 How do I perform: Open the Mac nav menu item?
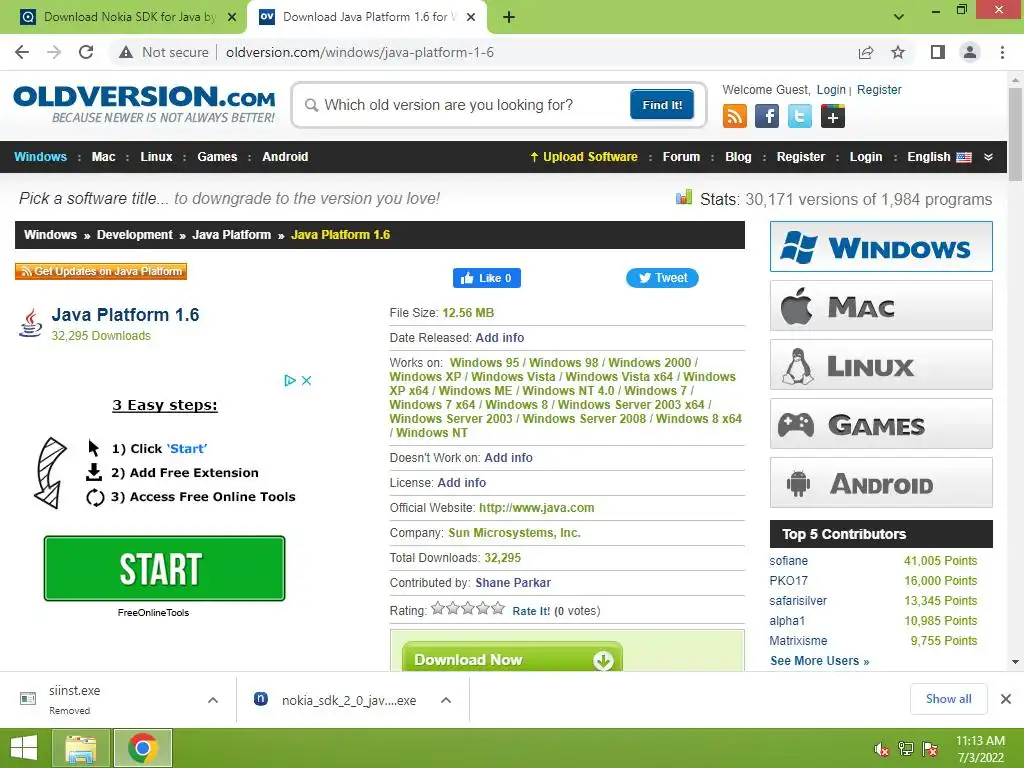(x=103, y=157)
